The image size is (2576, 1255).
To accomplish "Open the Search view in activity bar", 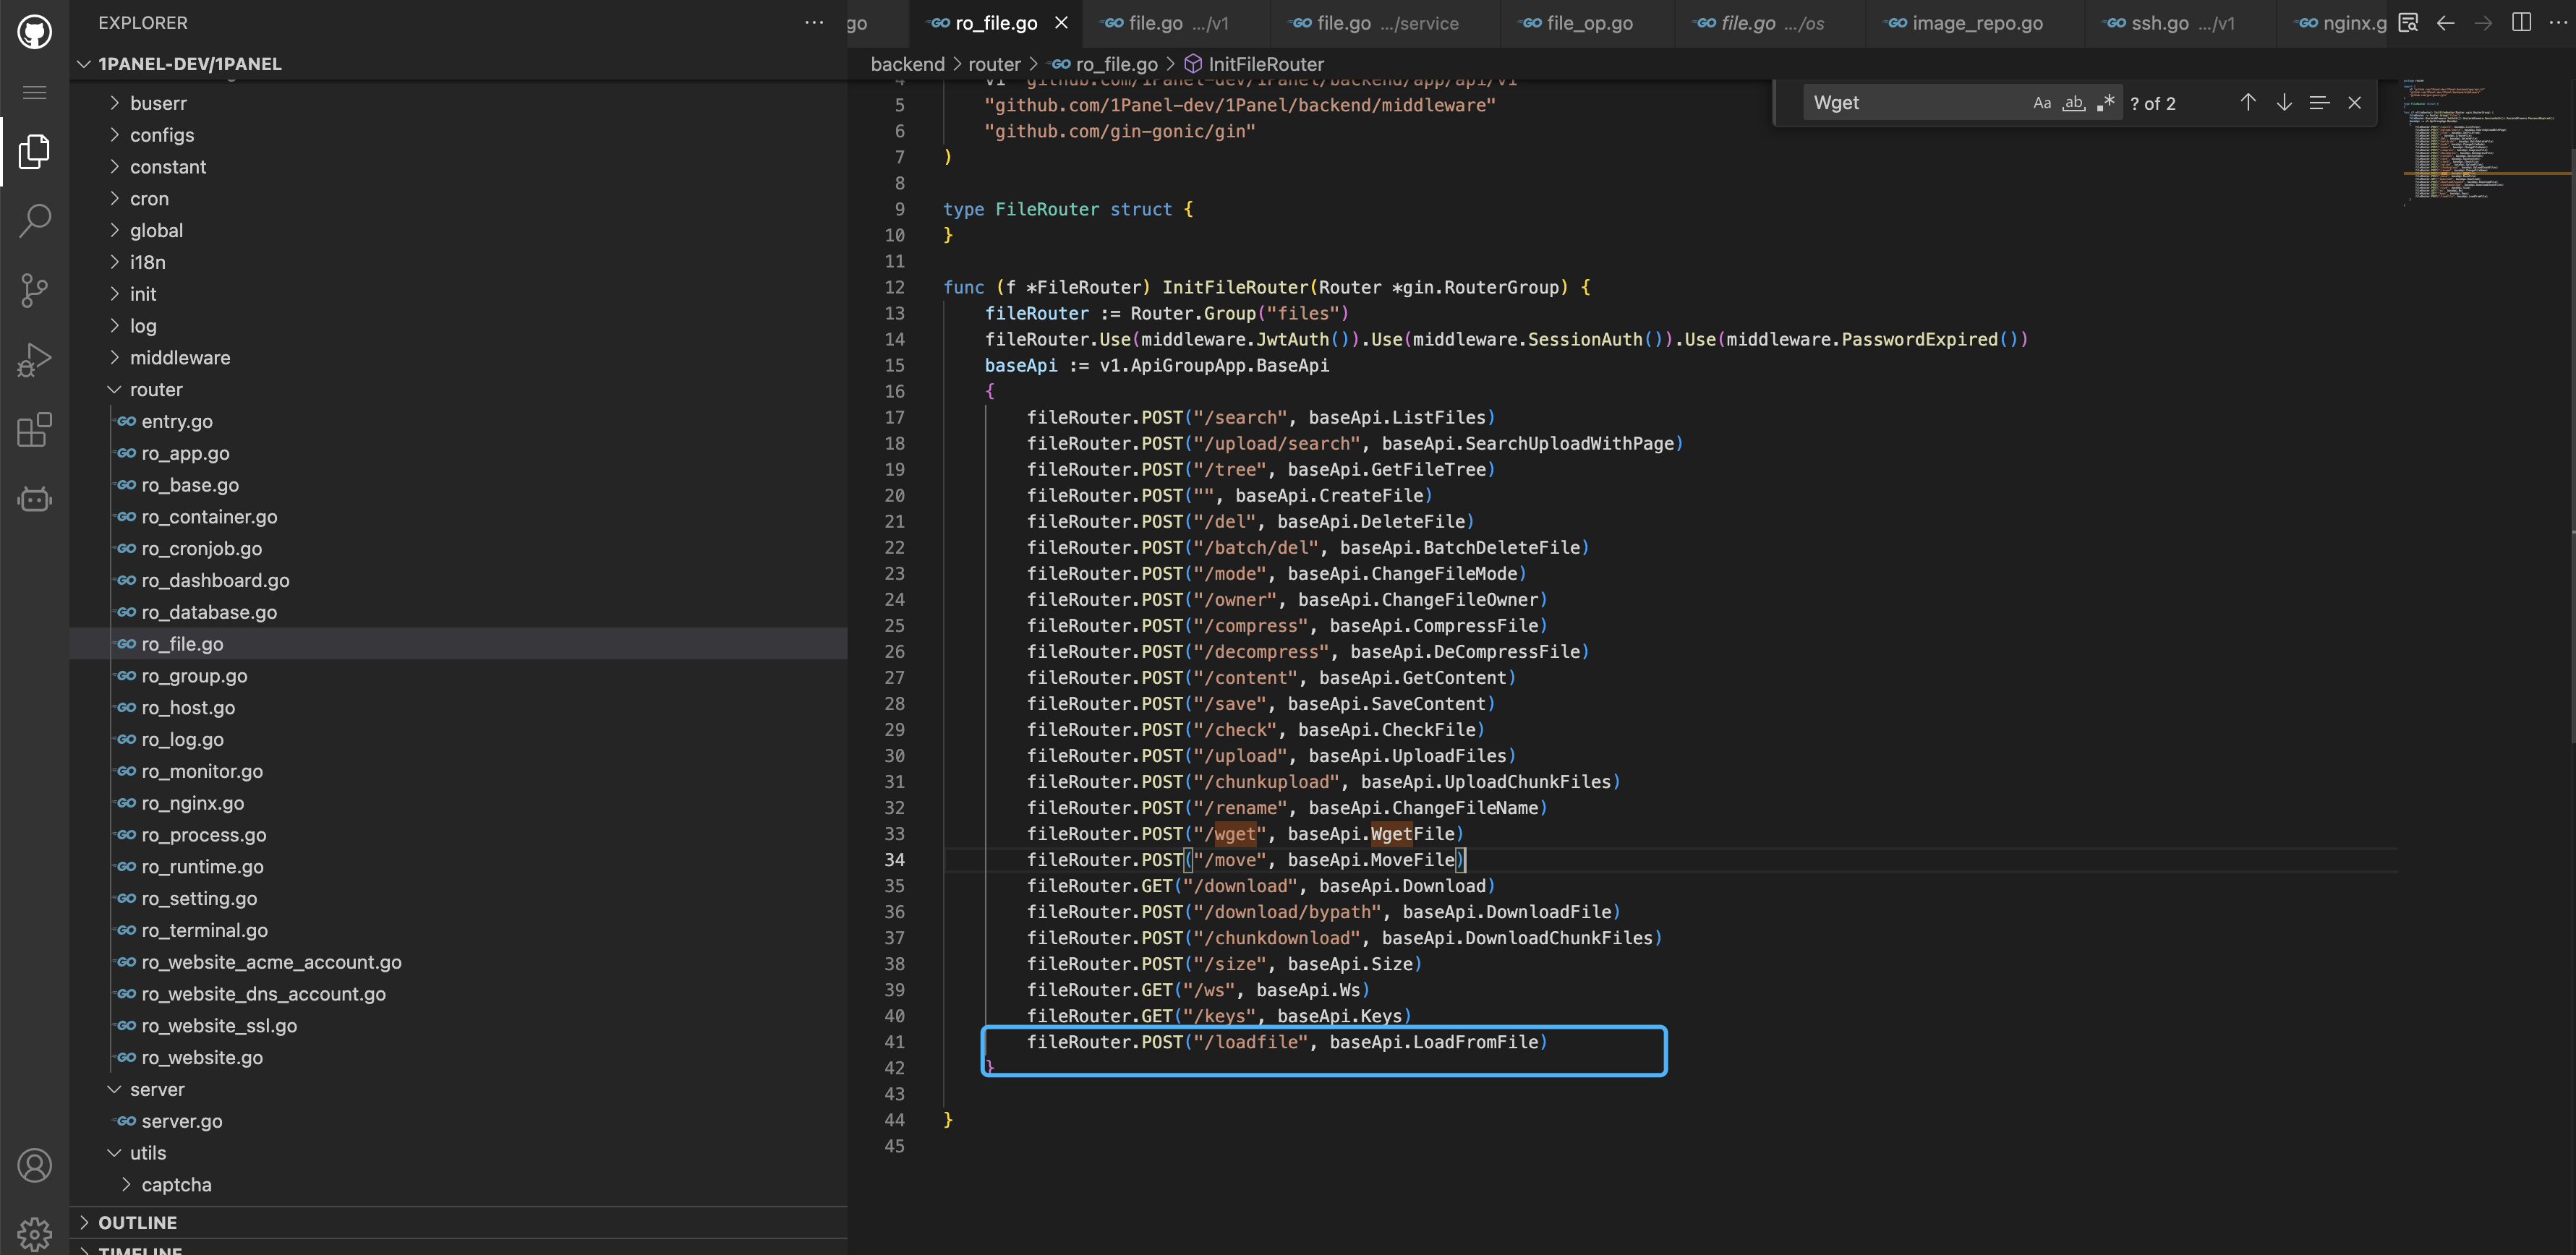I will point(35,221).
